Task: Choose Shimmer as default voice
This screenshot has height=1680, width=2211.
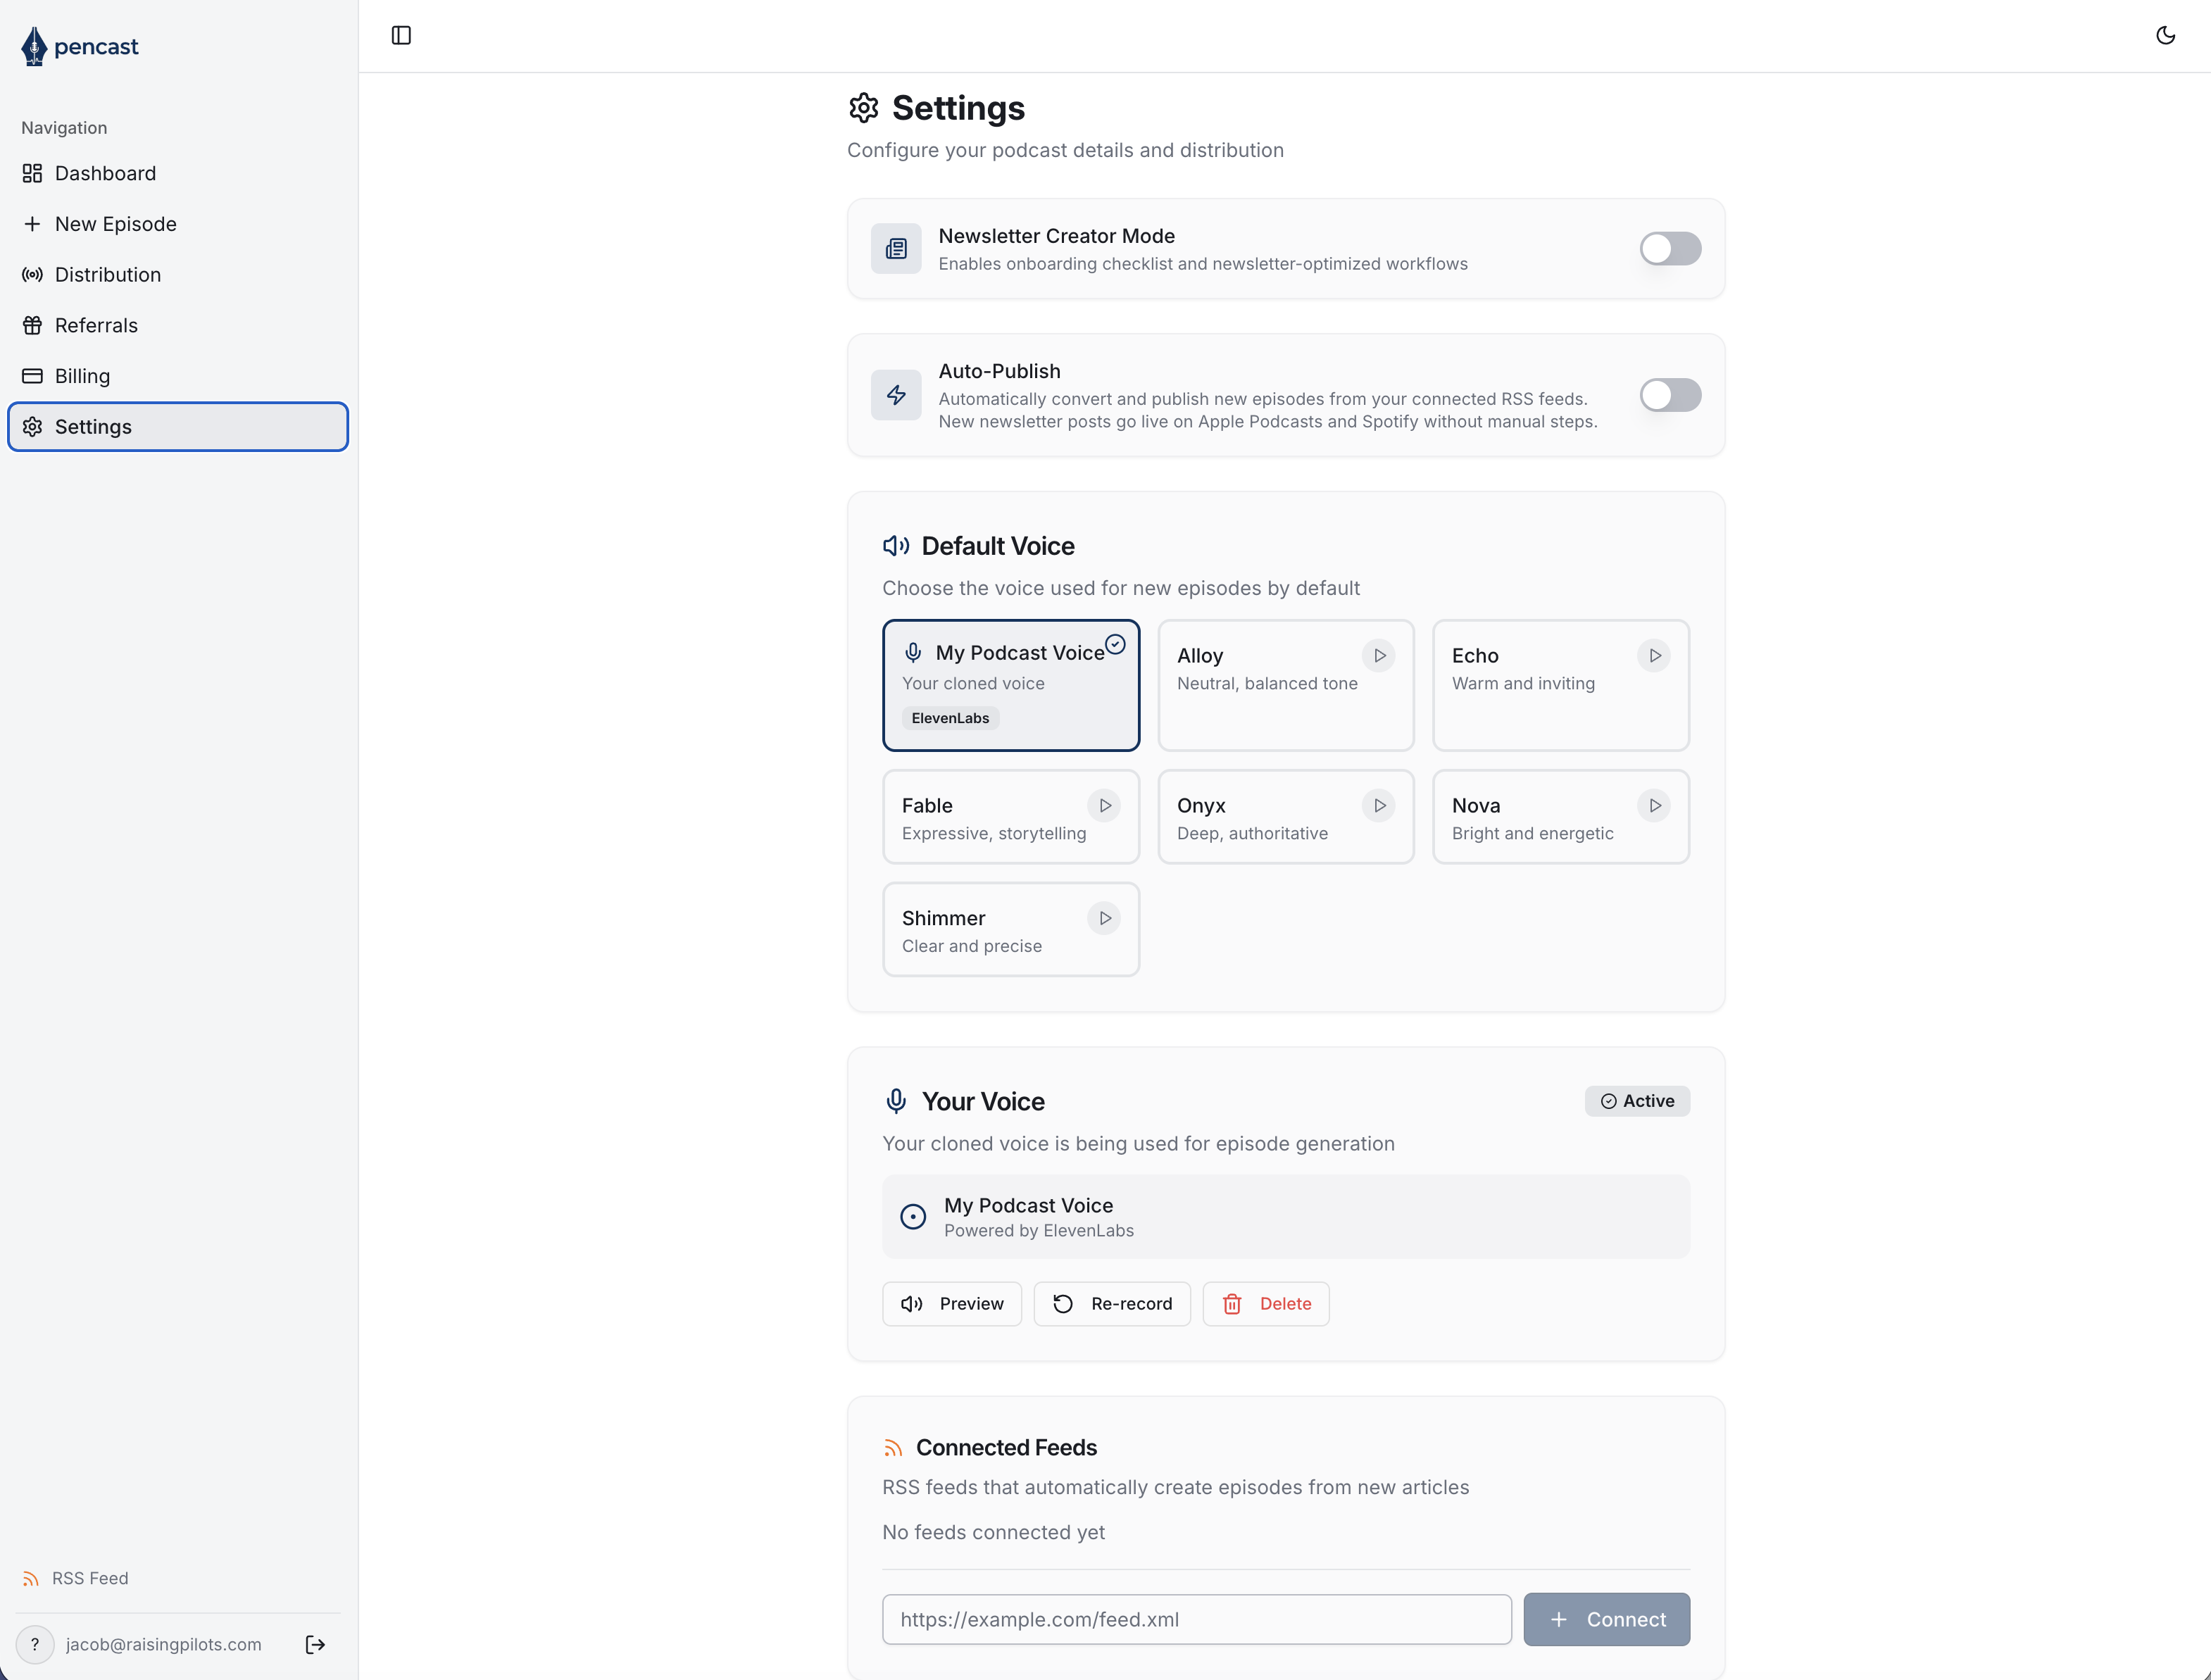Action: tap(1011, 930)
